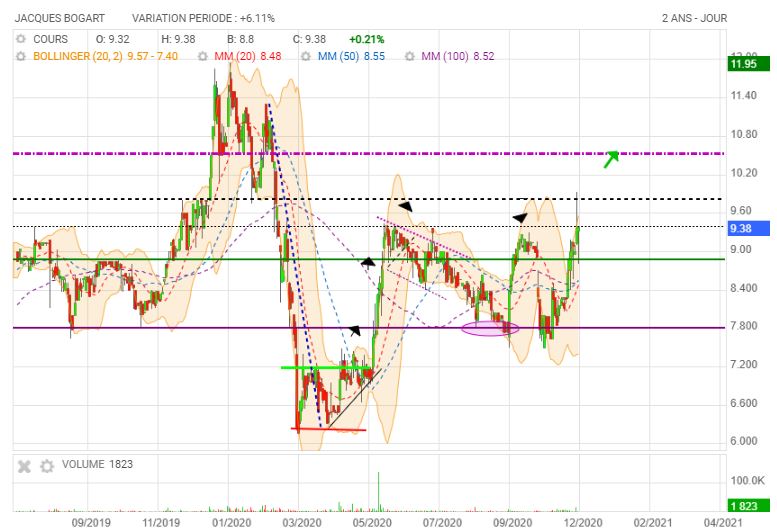Click the 09/2020 date axis label

(x=513, y=522)
